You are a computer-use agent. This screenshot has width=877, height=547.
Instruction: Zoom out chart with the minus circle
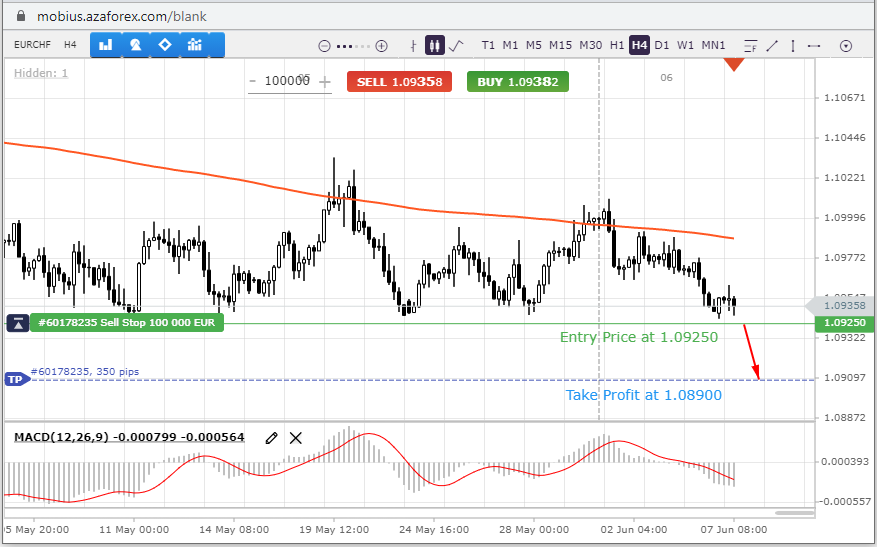click(324, 46)
